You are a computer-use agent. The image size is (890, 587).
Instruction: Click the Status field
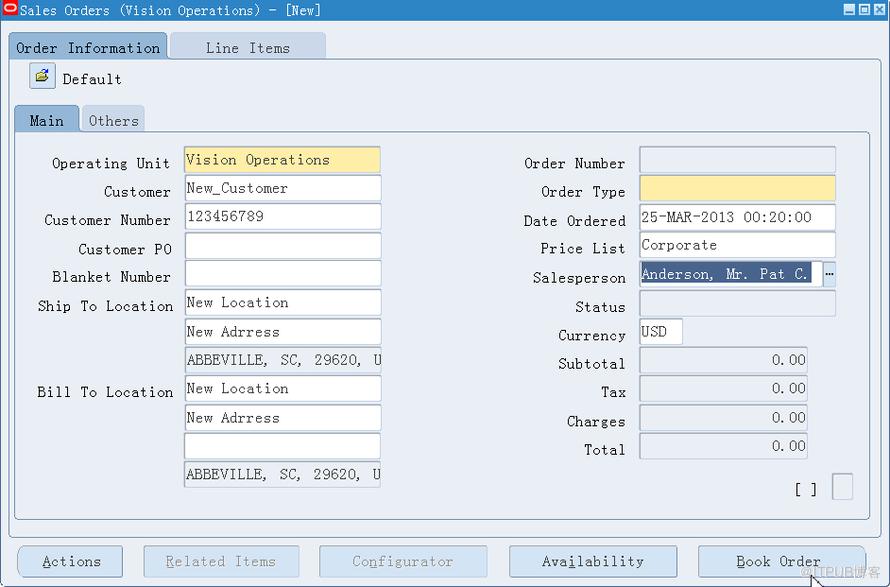[x=737, y=303]
